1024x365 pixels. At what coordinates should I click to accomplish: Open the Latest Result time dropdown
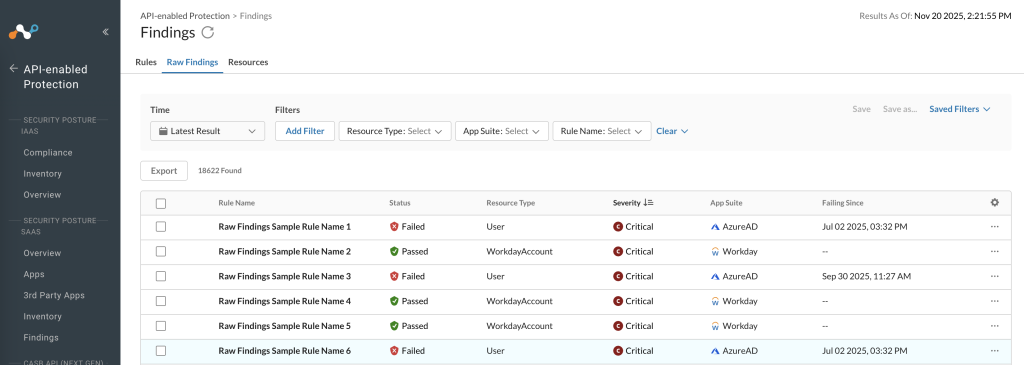[208, 131]
